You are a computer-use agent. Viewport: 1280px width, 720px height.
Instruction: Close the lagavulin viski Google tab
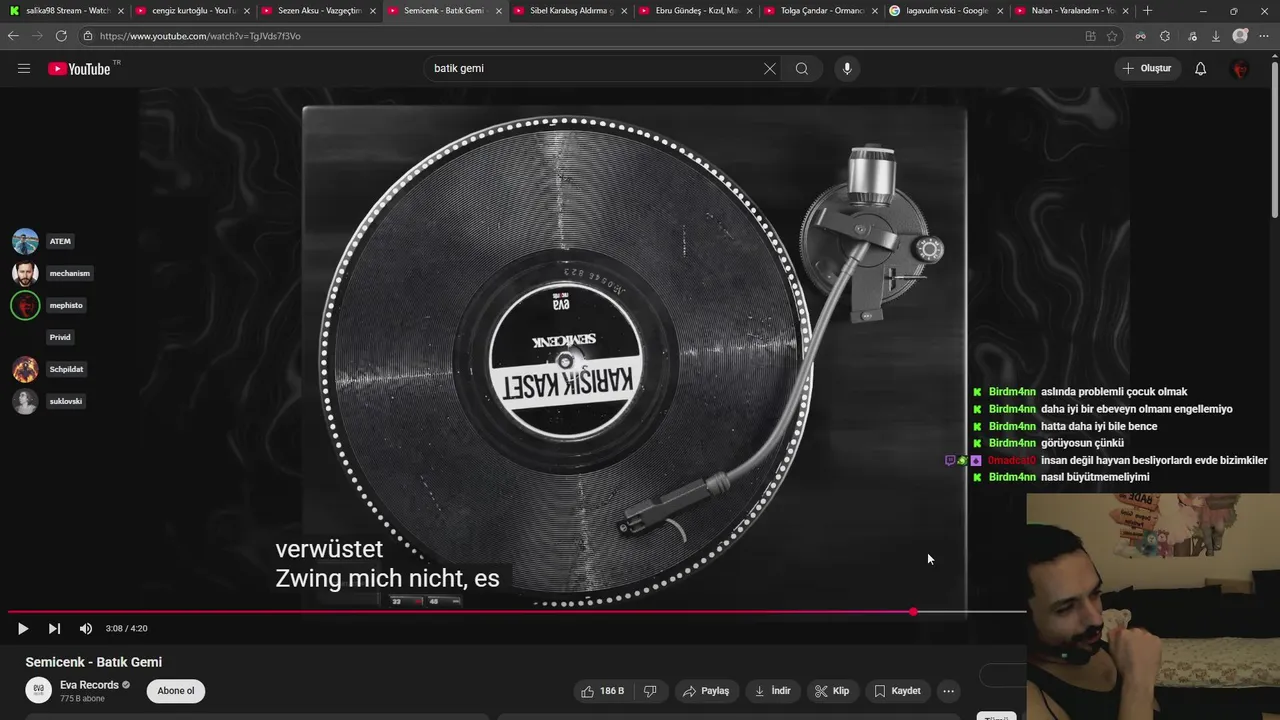tap(1000, 11)
